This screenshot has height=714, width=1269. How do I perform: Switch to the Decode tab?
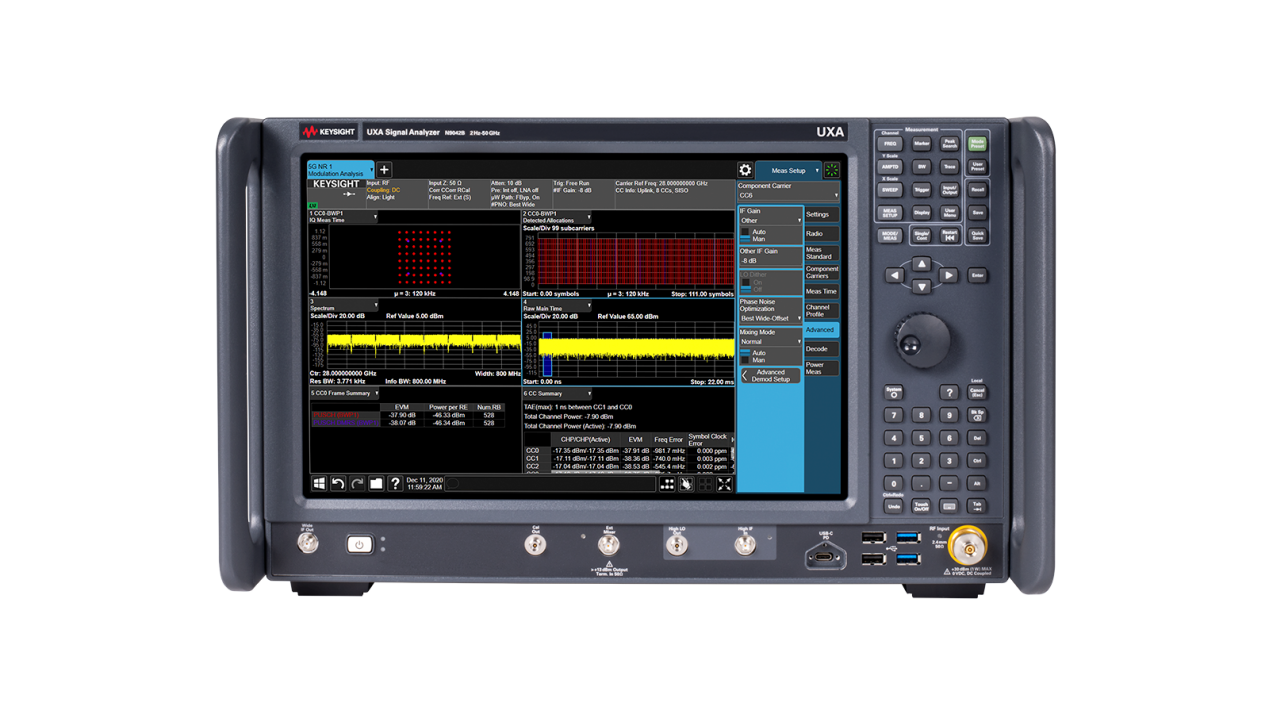click(818, 349)
